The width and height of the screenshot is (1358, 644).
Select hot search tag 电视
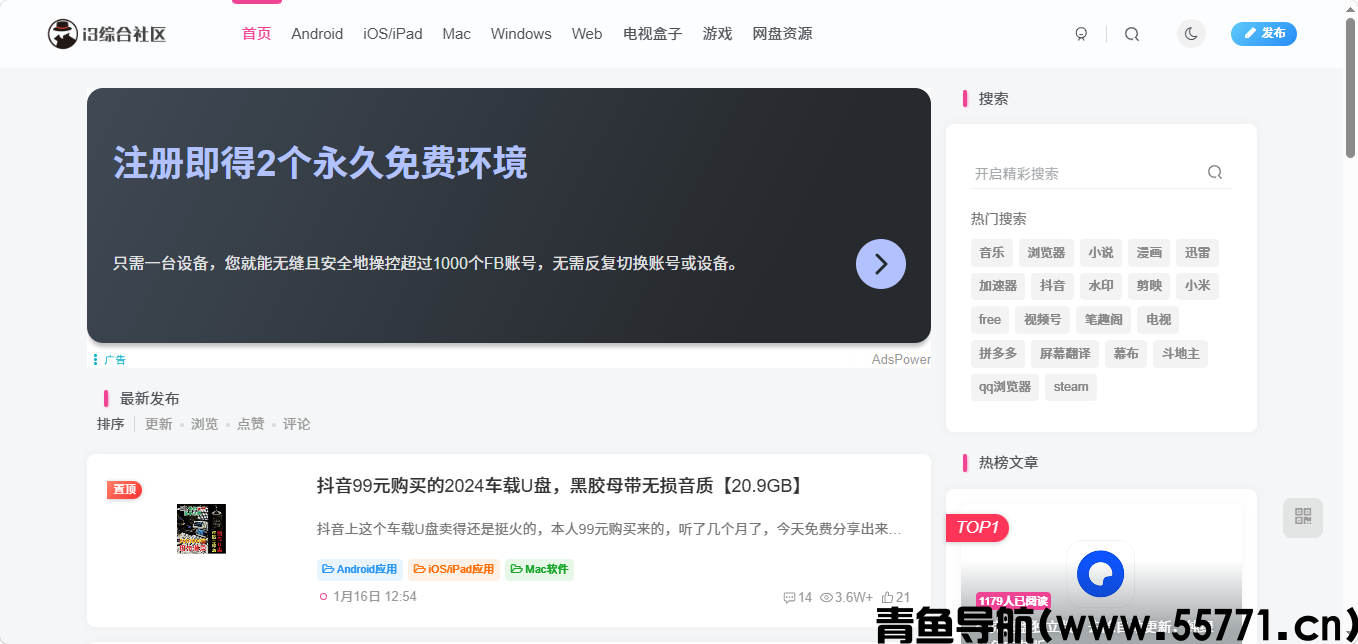pos(1158,320)
